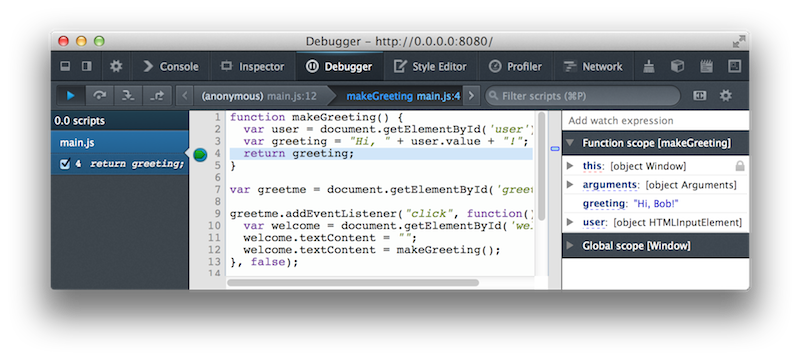Click the Step Out button

click(157, 95)
